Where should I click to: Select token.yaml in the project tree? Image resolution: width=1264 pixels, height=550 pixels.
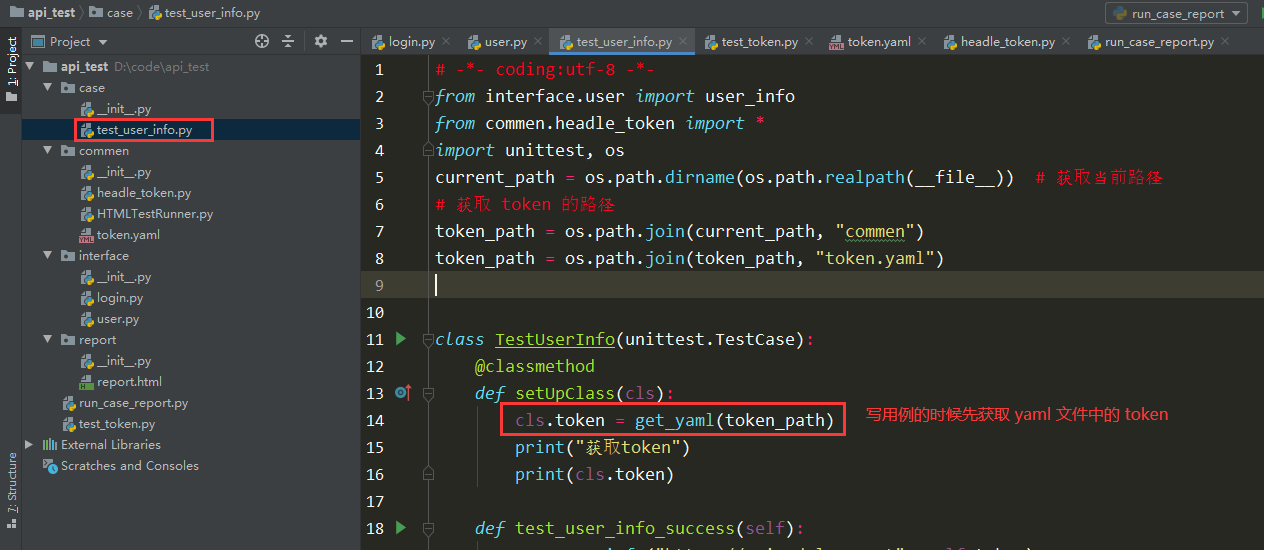(x=128, y=235)
